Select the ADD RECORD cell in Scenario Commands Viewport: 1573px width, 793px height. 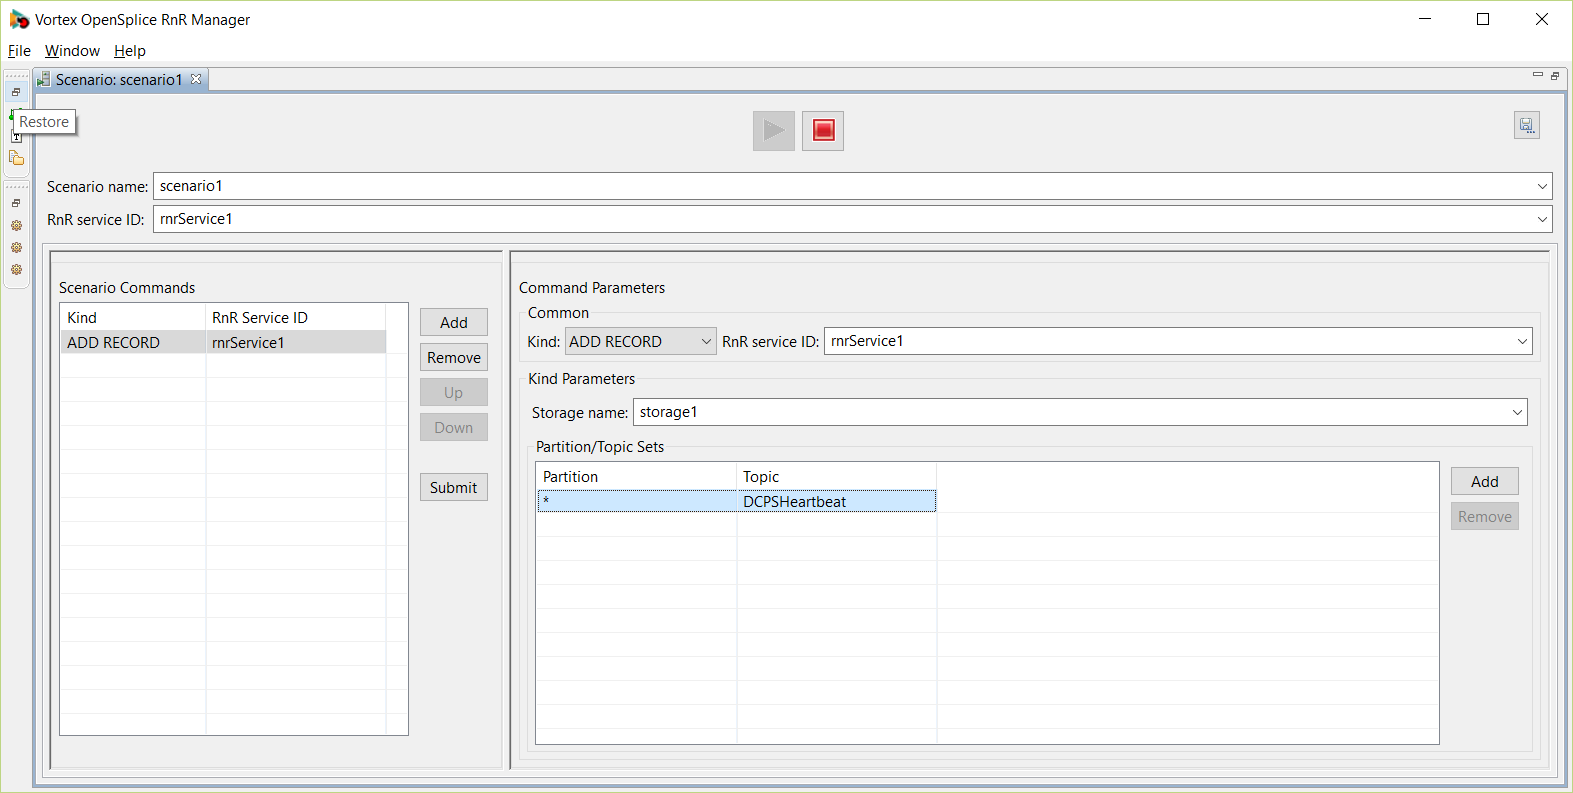[x=133, y=342]
